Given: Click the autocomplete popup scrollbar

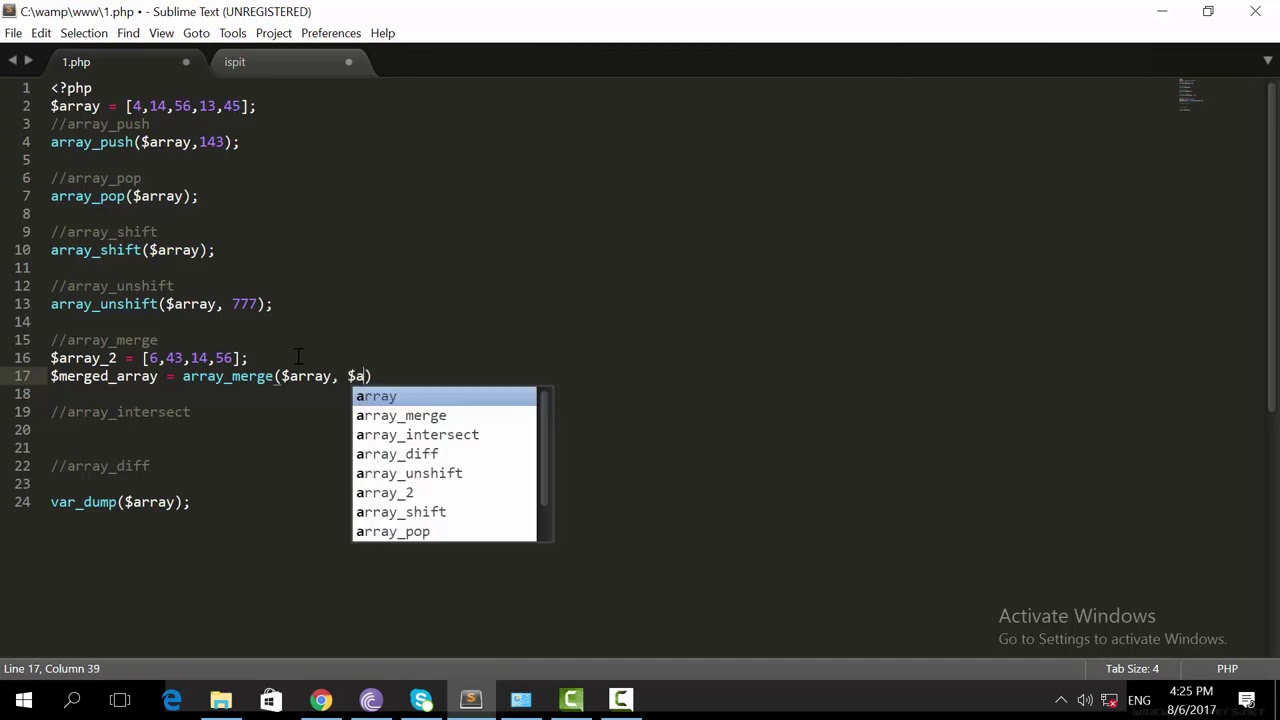Looking at the screenshot, I should [x=544, y=448].
